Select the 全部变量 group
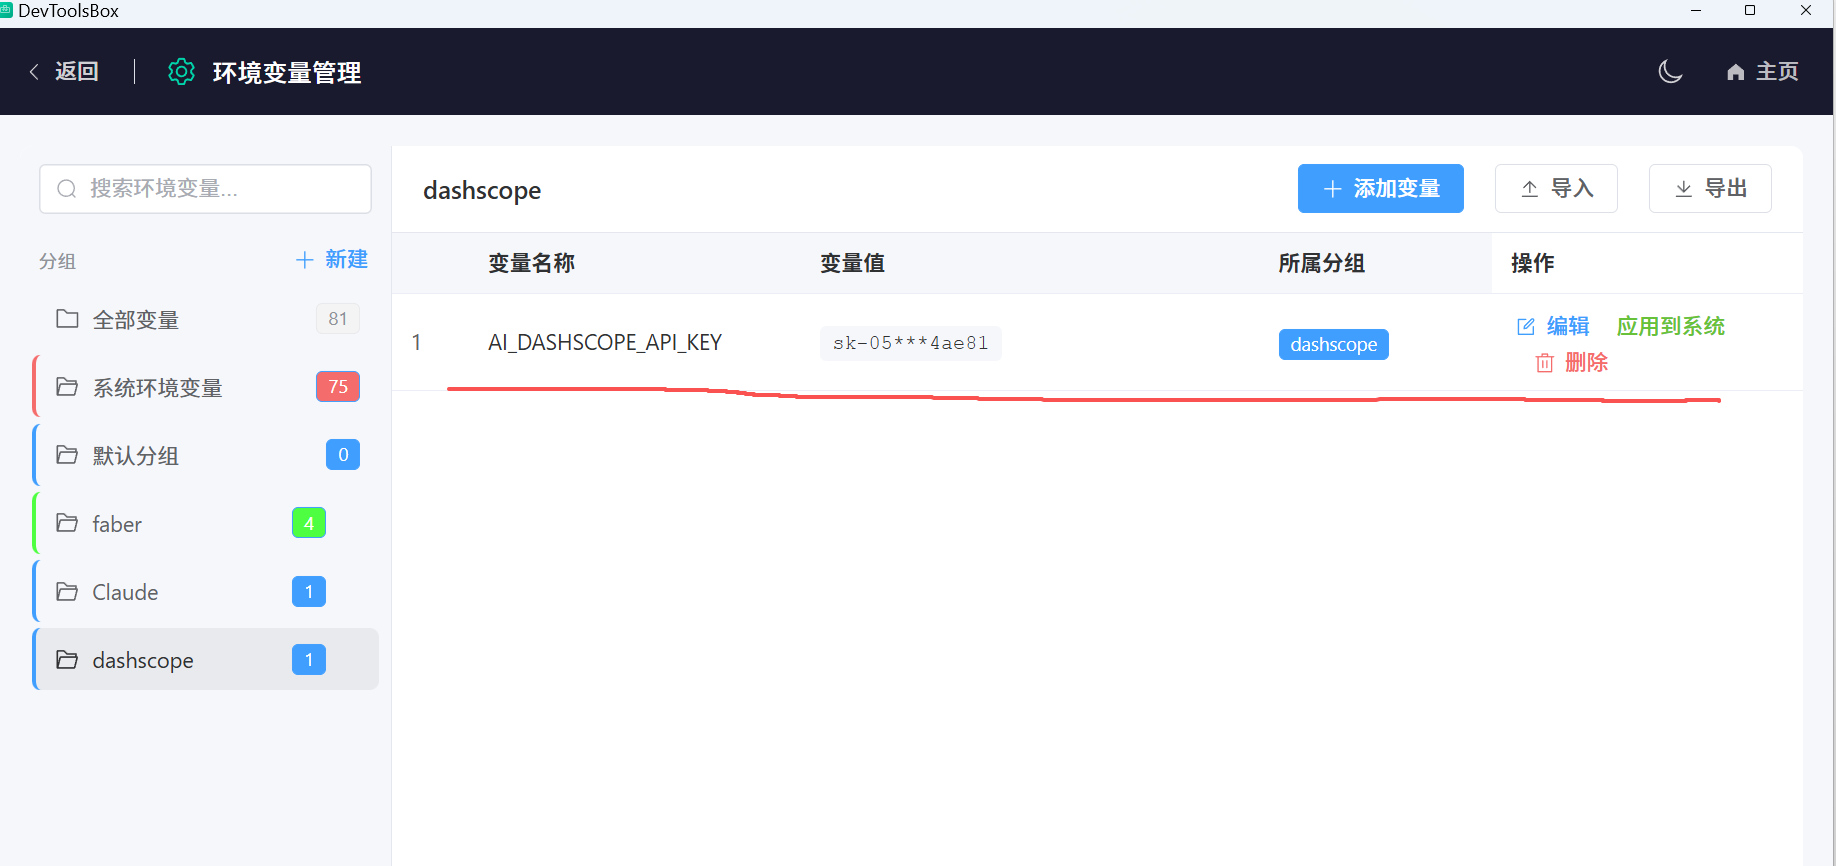Image resolution: width=1836 pixels, height=866 pixels. [x=136, y=320]
